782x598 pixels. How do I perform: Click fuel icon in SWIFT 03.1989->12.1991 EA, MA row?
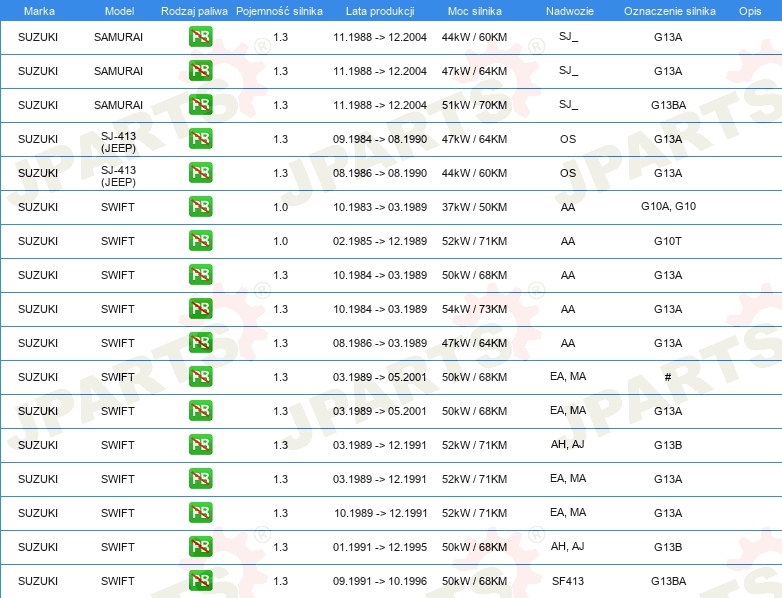pos(200,479)
